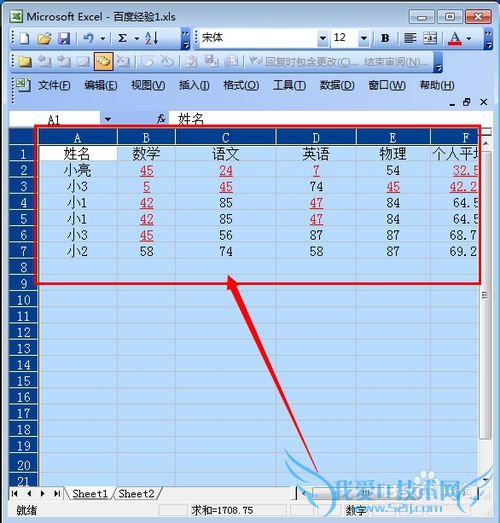Open the 窗口(W) menu
This screenshot has width=500, height=523.
pos(387,85)
